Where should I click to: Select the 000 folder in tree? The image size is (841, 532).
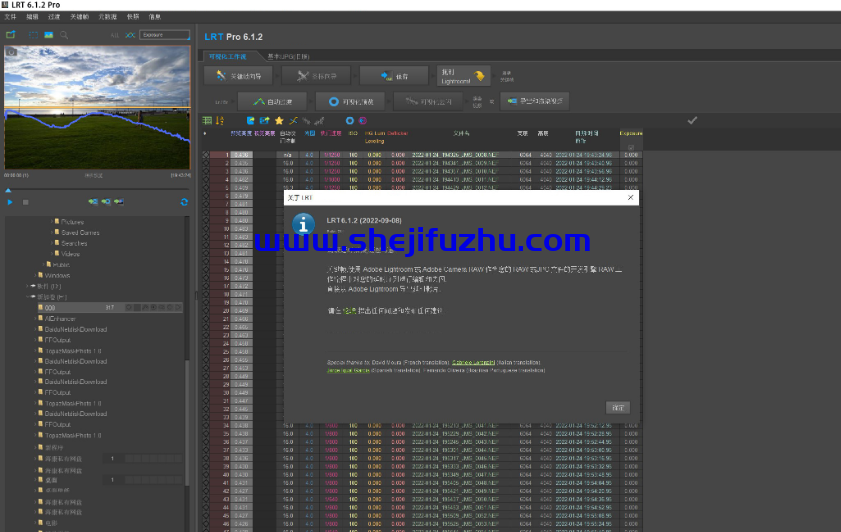click(x=109, y=308)
